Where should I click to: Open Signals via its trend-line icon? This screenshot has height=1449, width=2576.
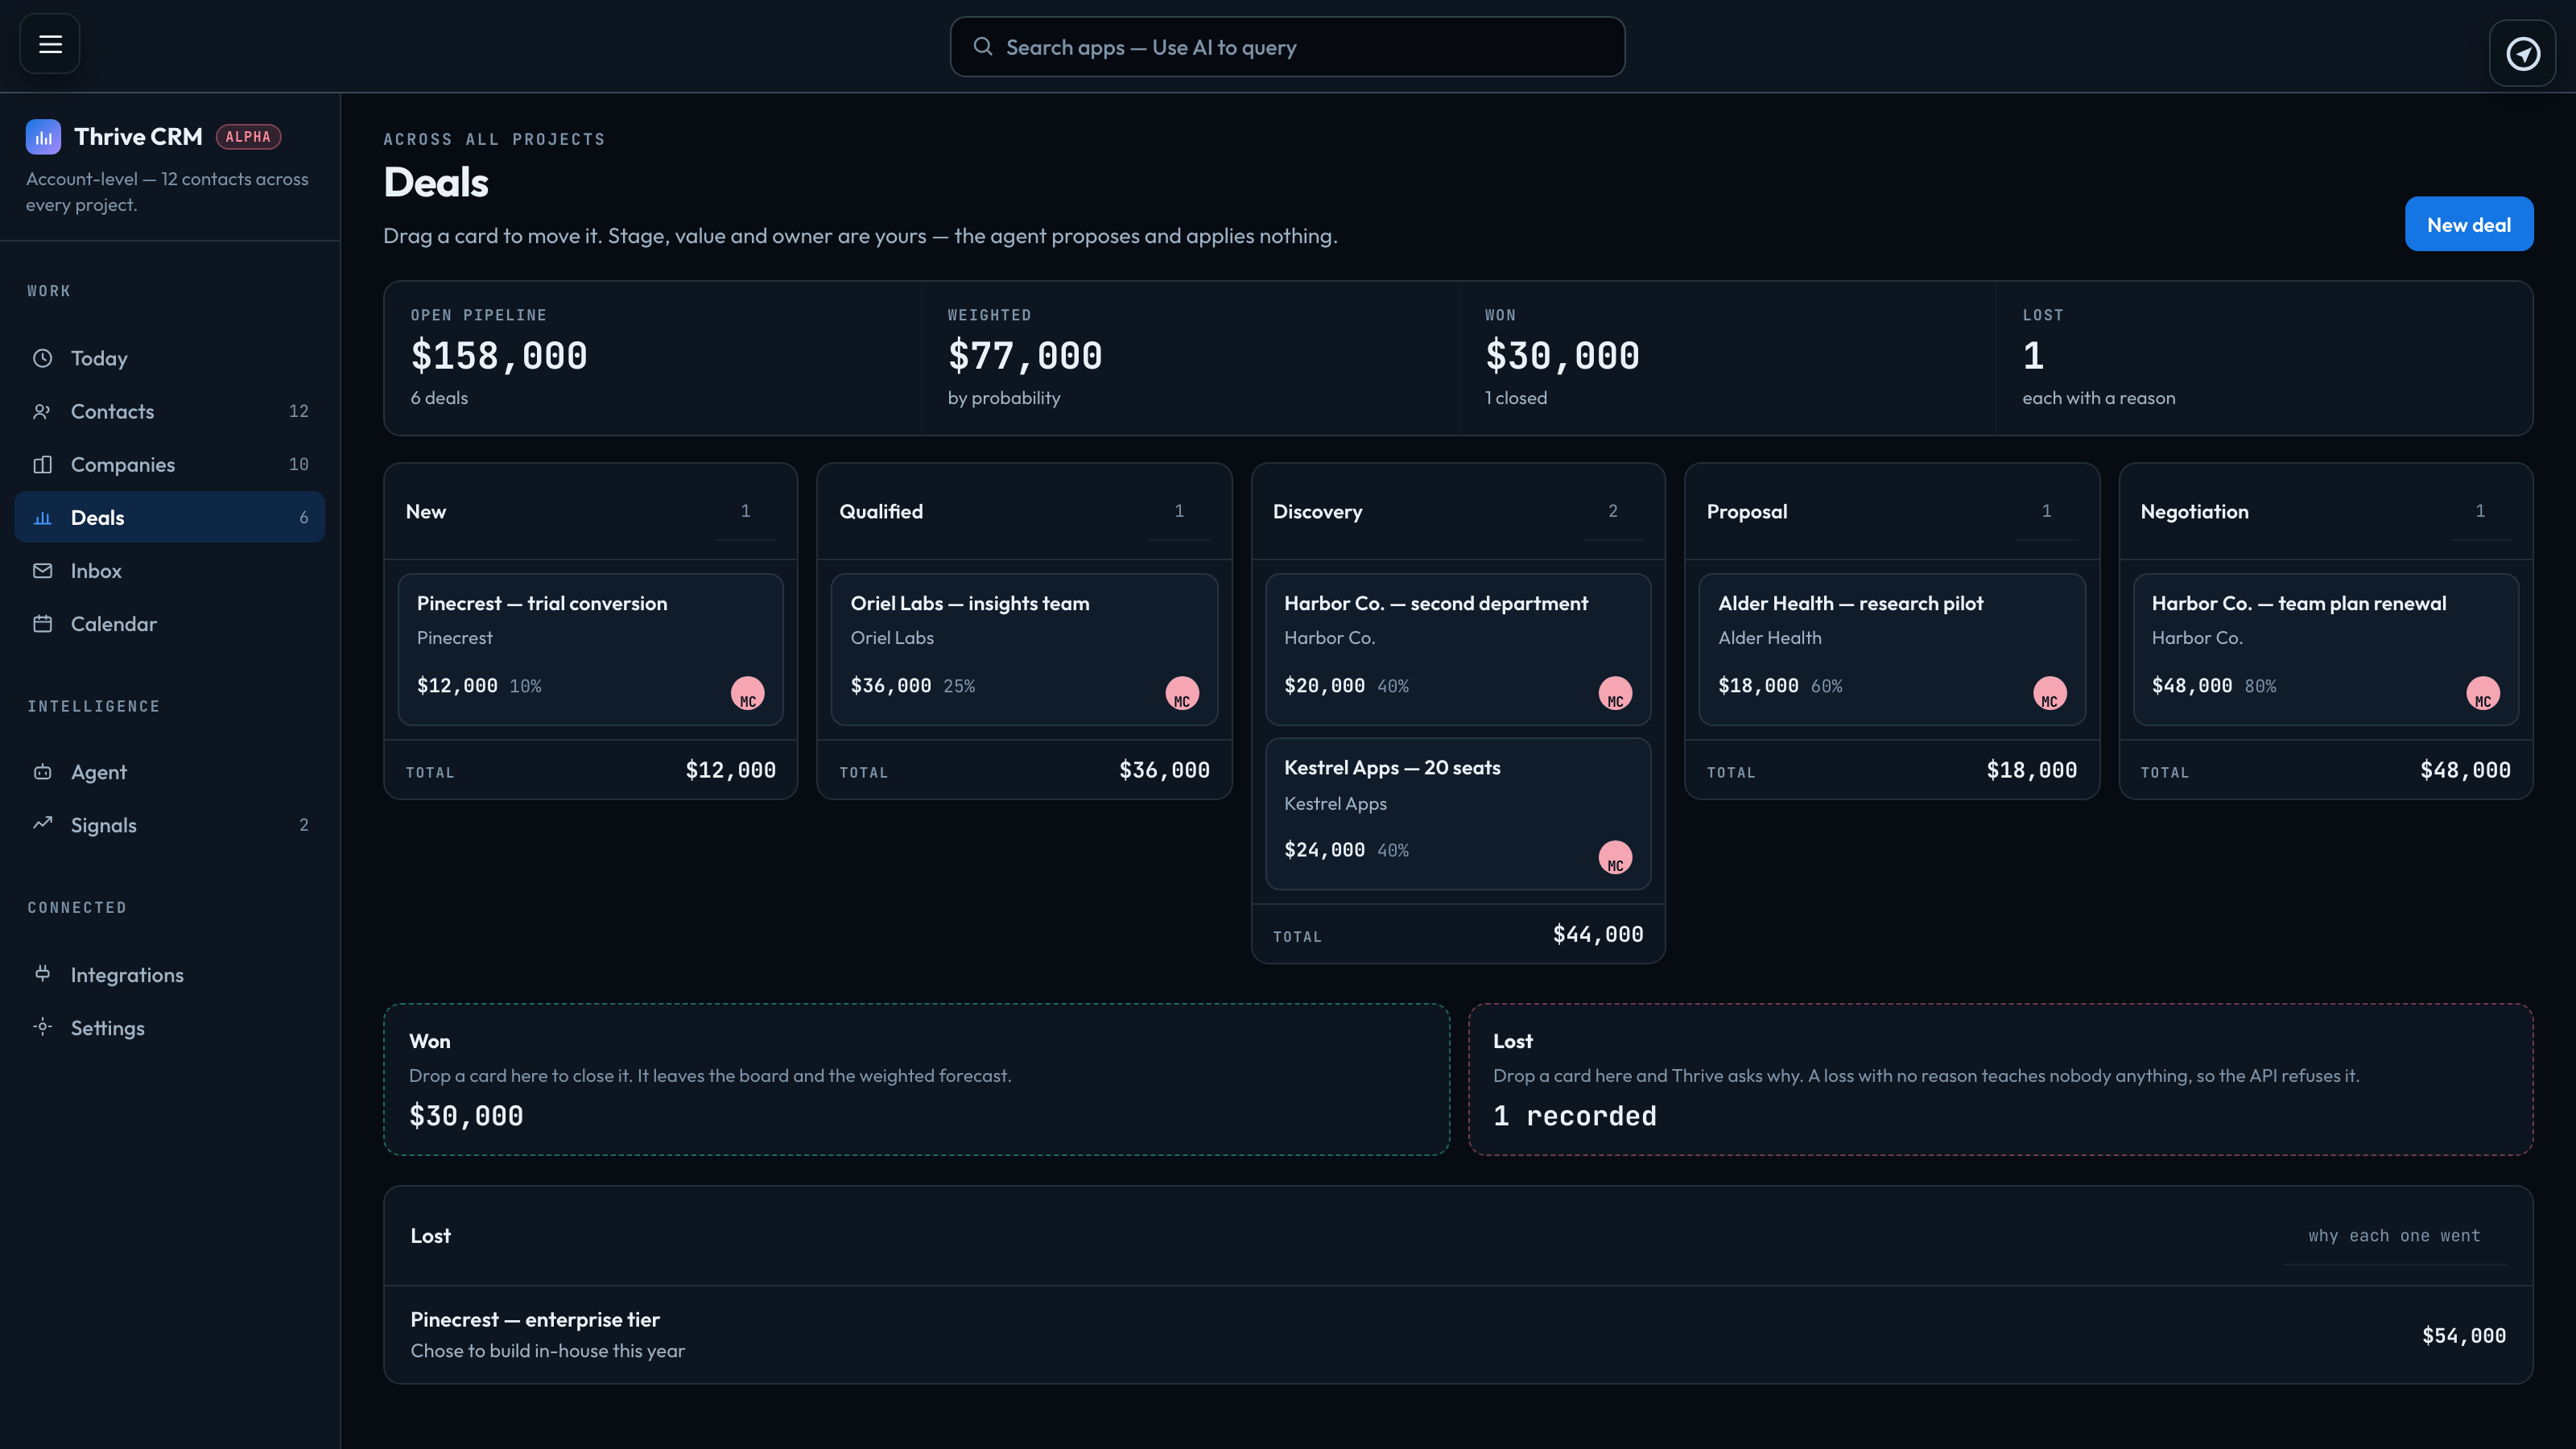(42, 824)
